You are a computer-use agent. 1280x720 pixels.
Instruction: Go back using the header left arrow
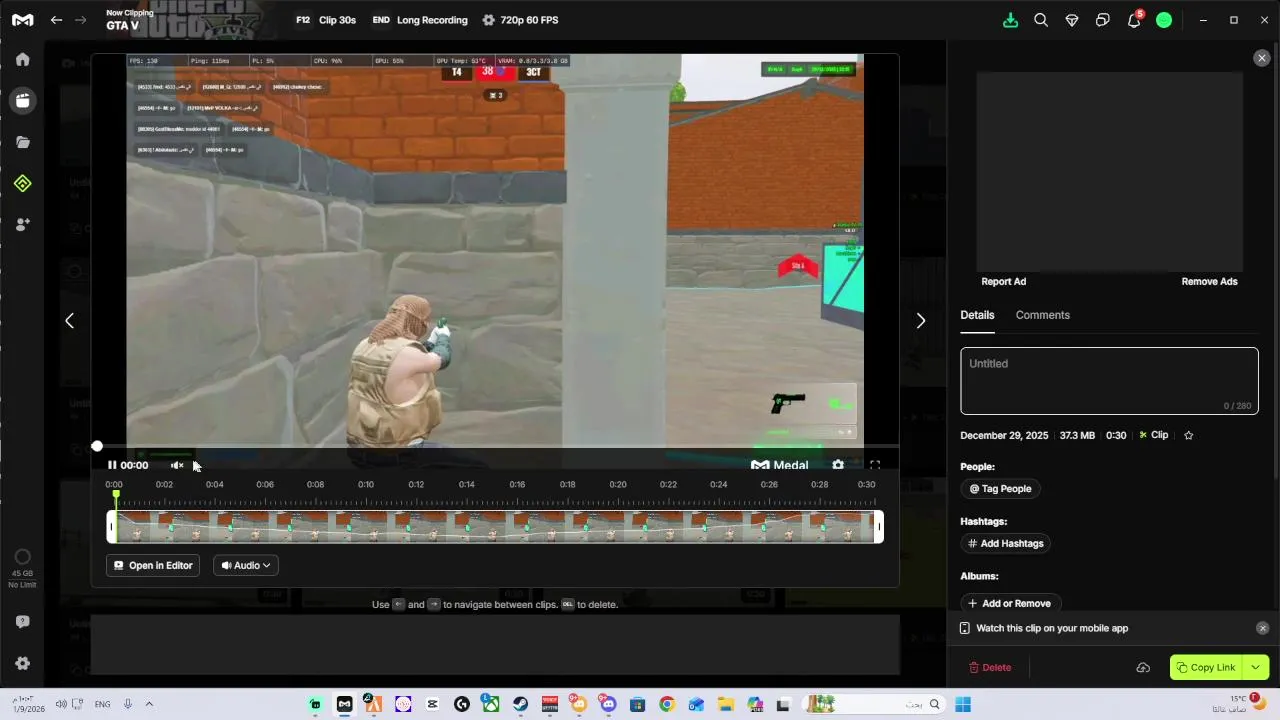coord(56,20)
